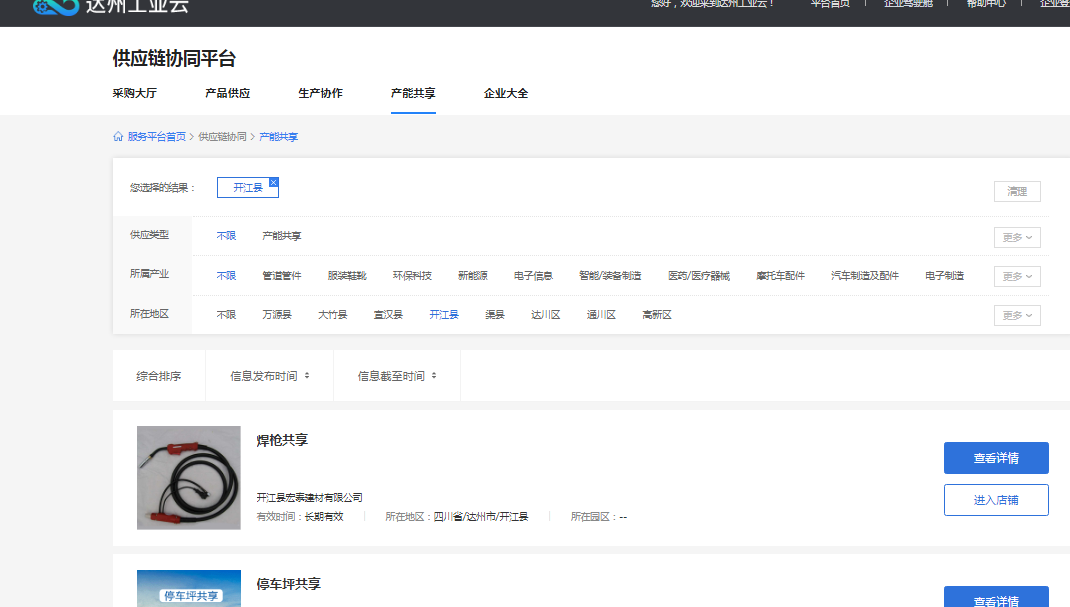
Task: Switch to the 采购大厅 tab
Action: tap(134, 93)
